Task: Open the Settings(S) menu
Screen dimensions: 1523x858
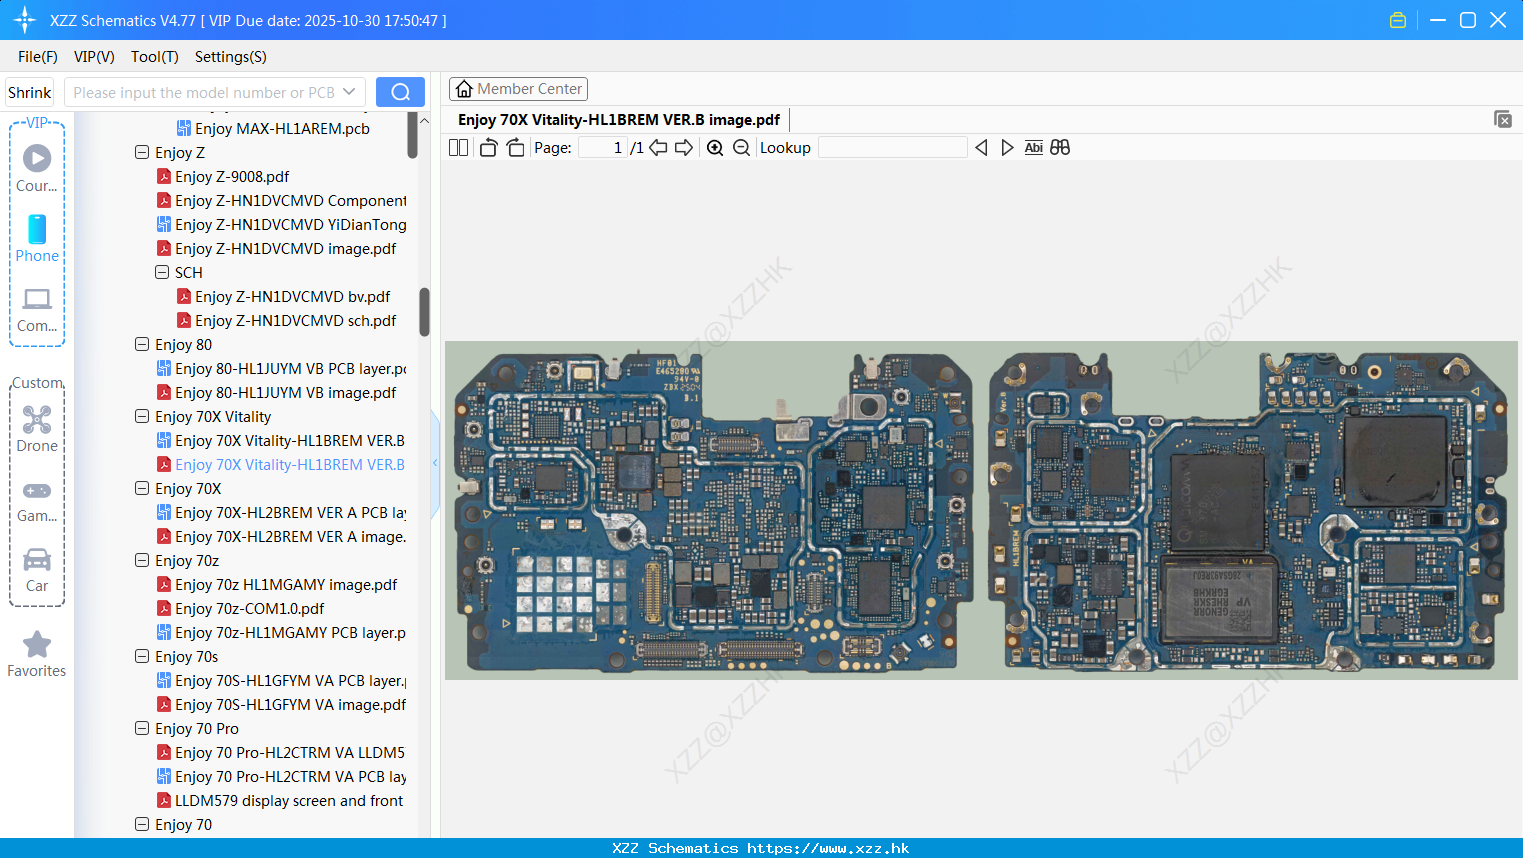Action: 231,57
